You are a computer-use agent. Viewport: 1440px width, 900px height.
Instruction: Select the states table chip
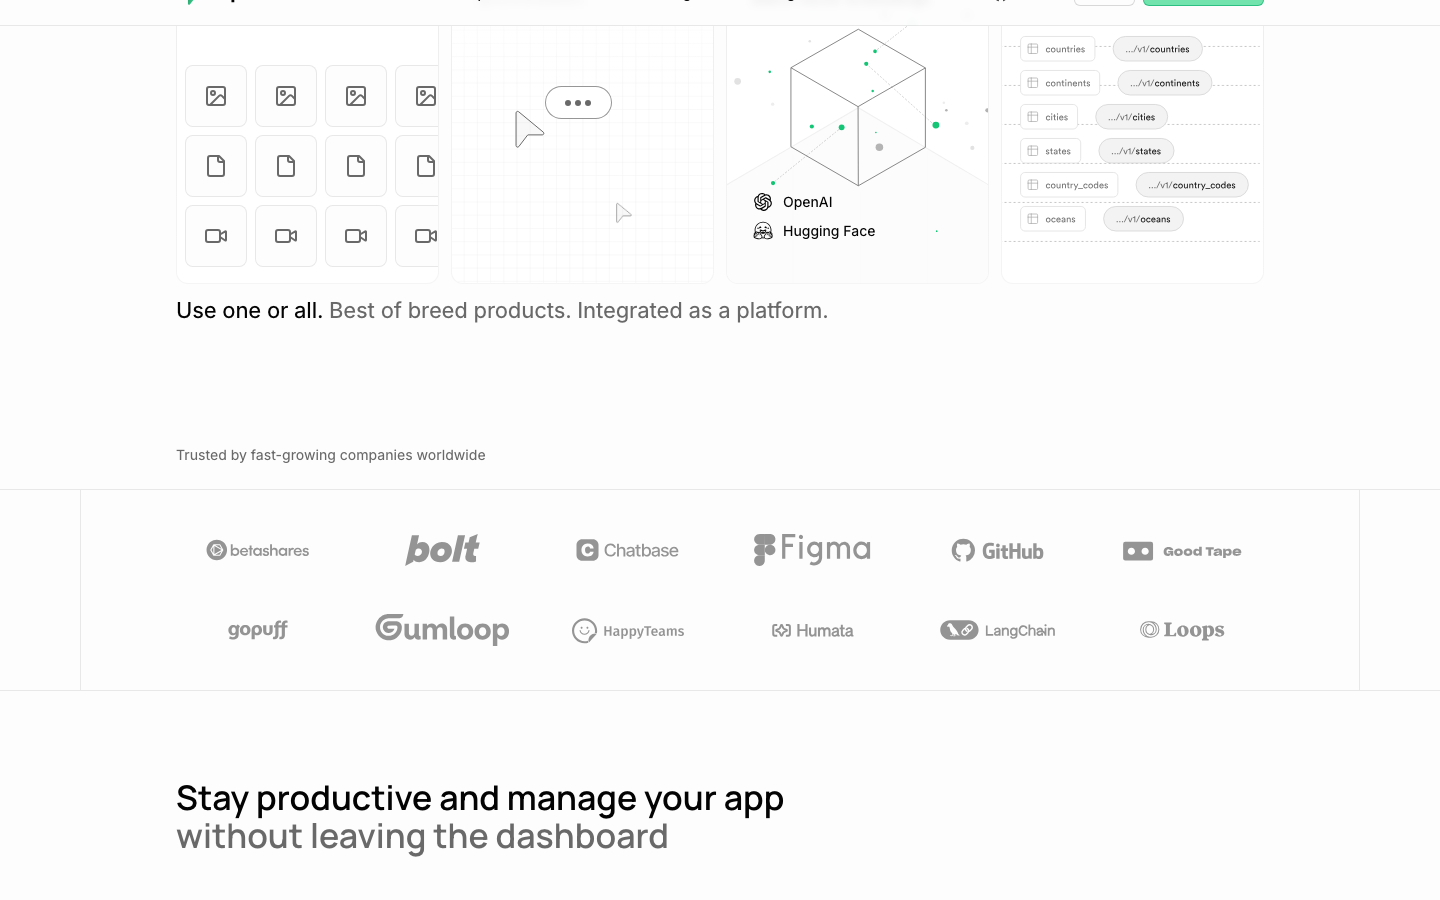pos(1050,151)
